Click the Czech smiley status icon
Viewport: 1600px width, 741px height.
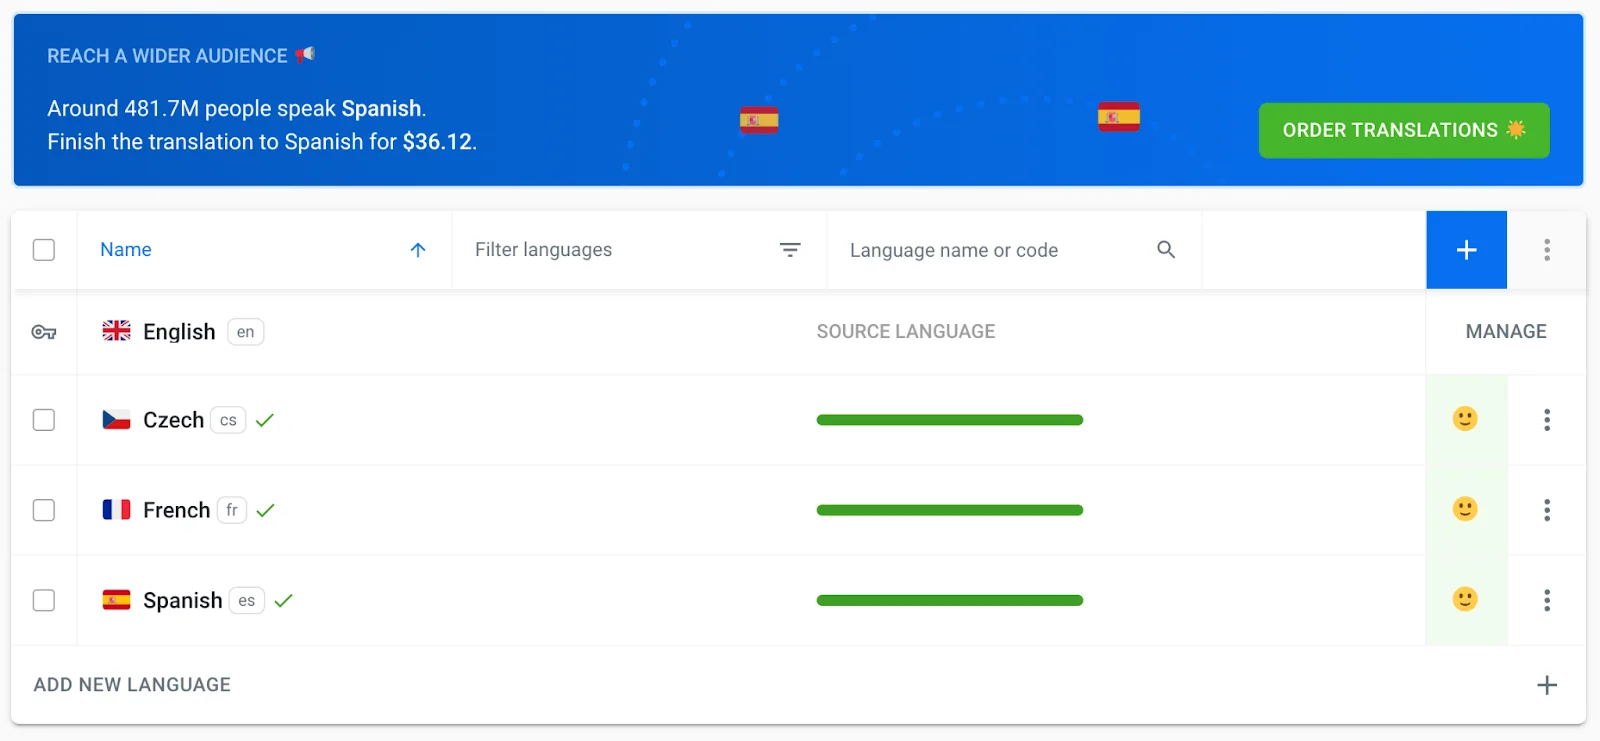pyautogui.click(x=1465, y=419)
